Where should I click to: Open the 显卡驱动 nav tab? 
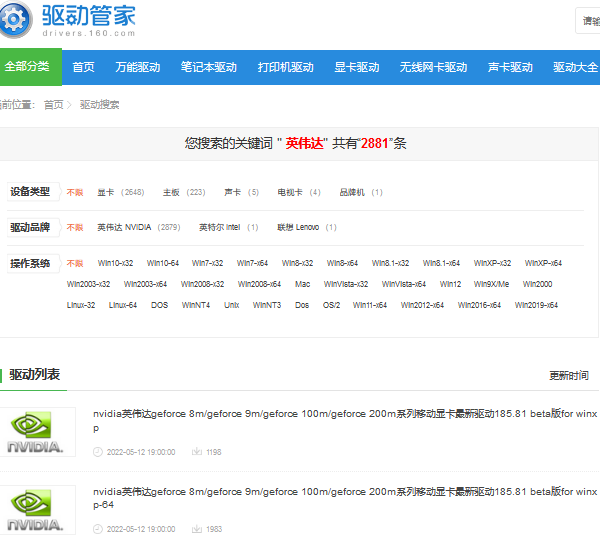click(x=357, y=67)
